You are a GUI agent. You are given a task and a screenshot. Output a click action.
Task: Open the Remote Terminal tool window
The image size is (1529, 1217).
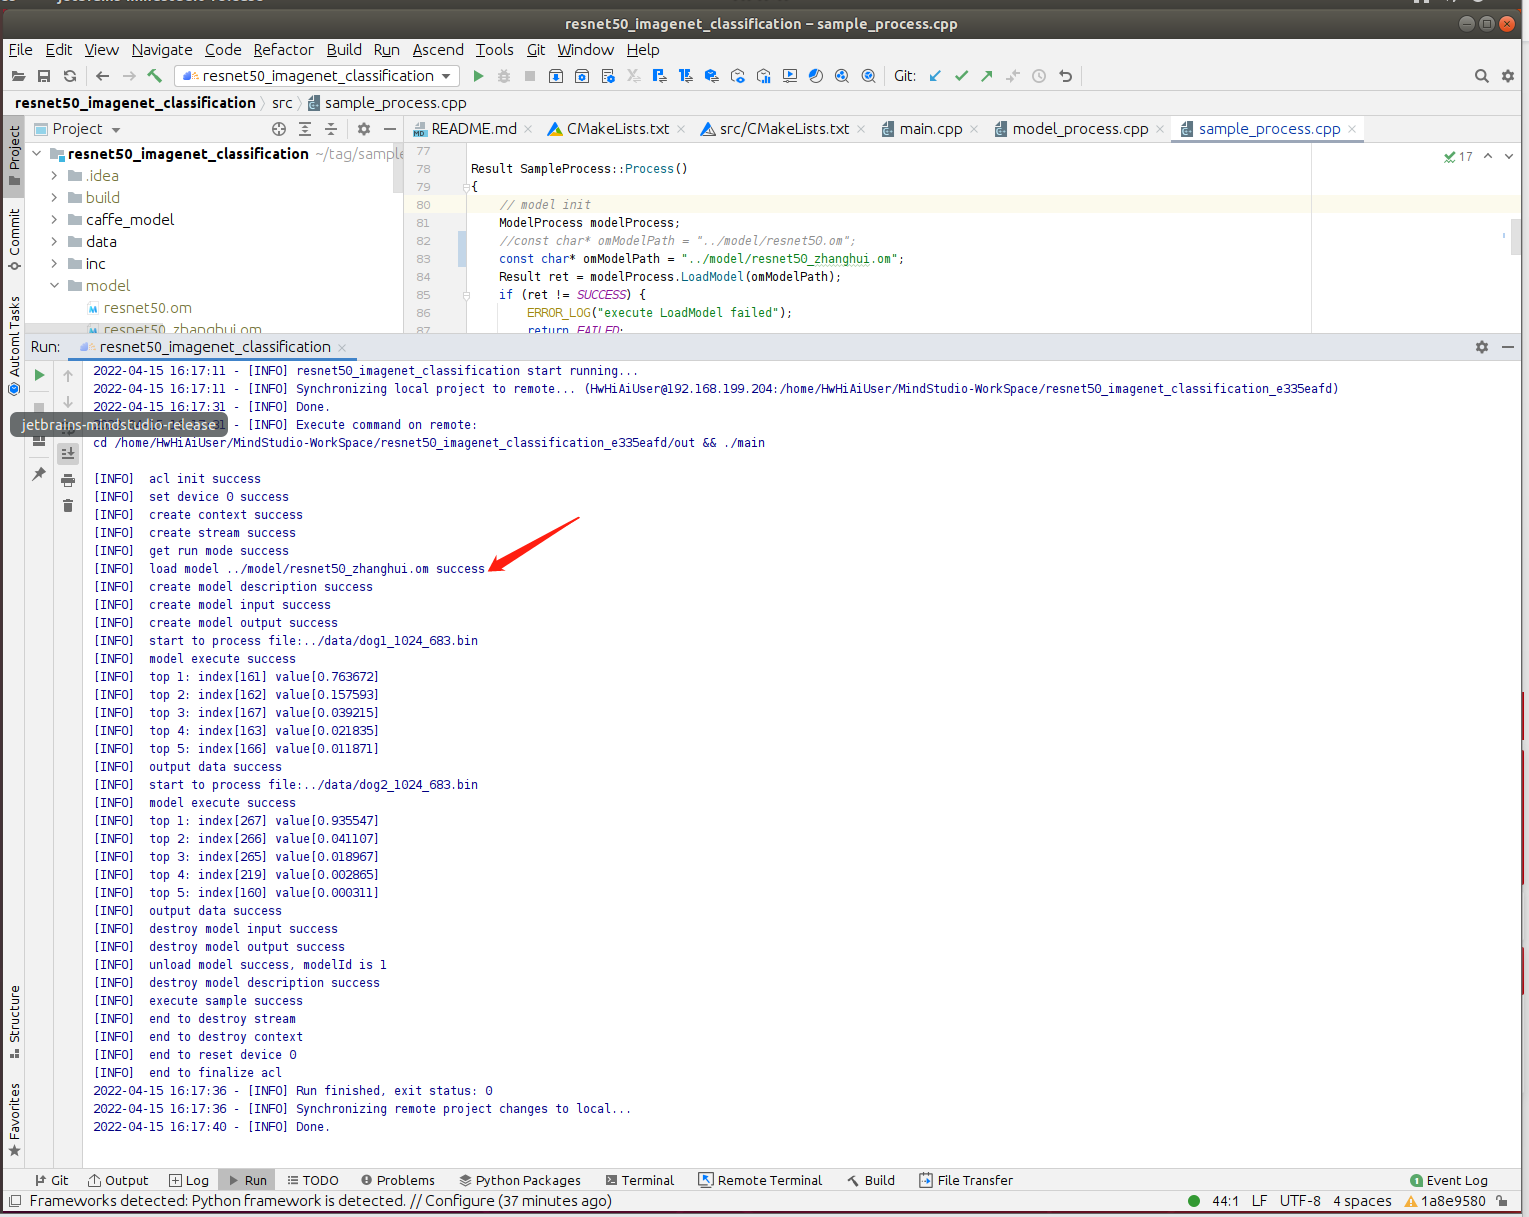(x=760, y=1180)
